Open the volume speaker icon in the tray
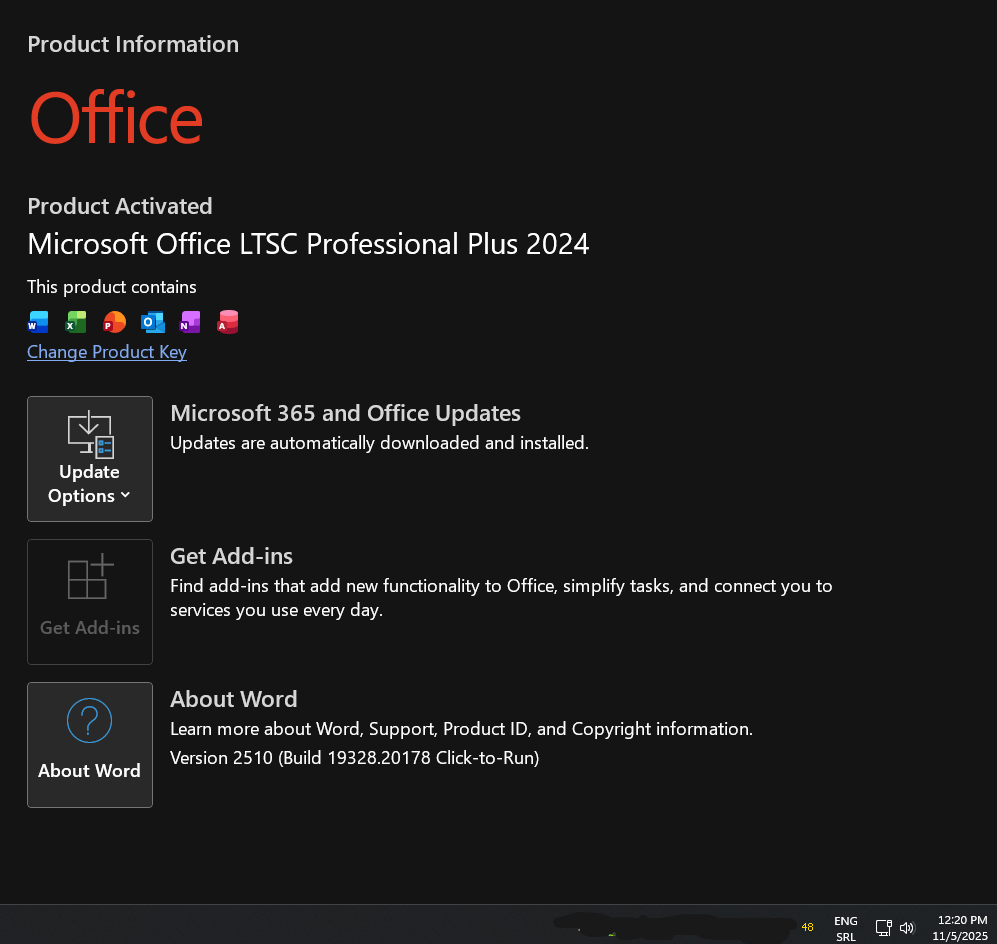 tap(907, 927)
